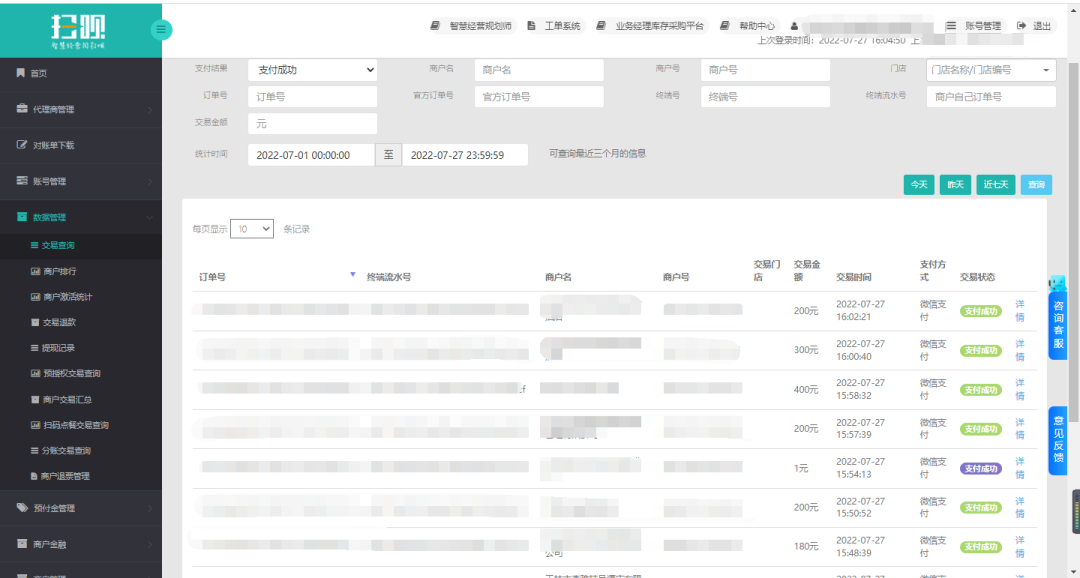This screenshot has height=578, width=1080.
Task: Focus the 商户名 input field
Action: [x=539, y=70]
